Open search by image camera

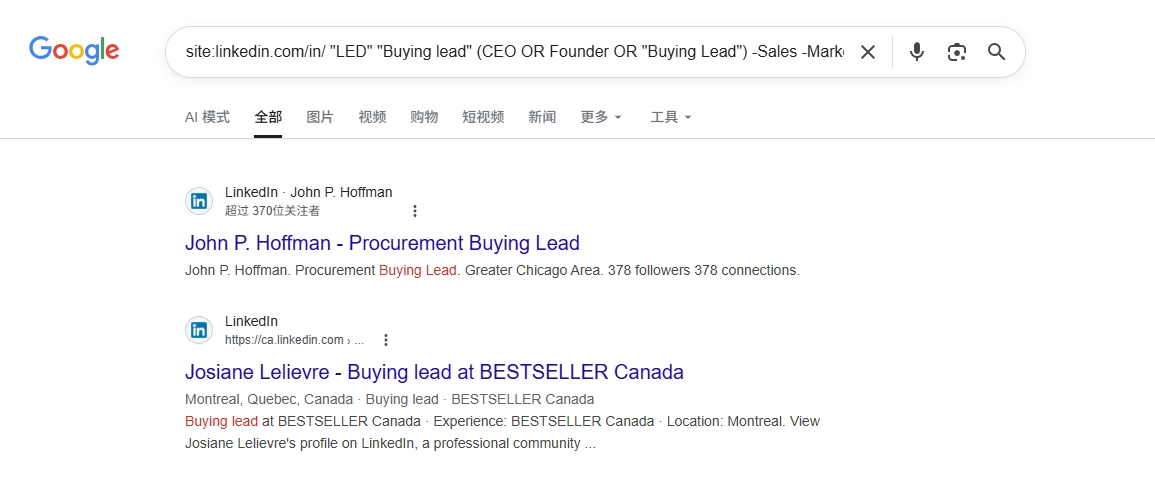coord(957,52)
